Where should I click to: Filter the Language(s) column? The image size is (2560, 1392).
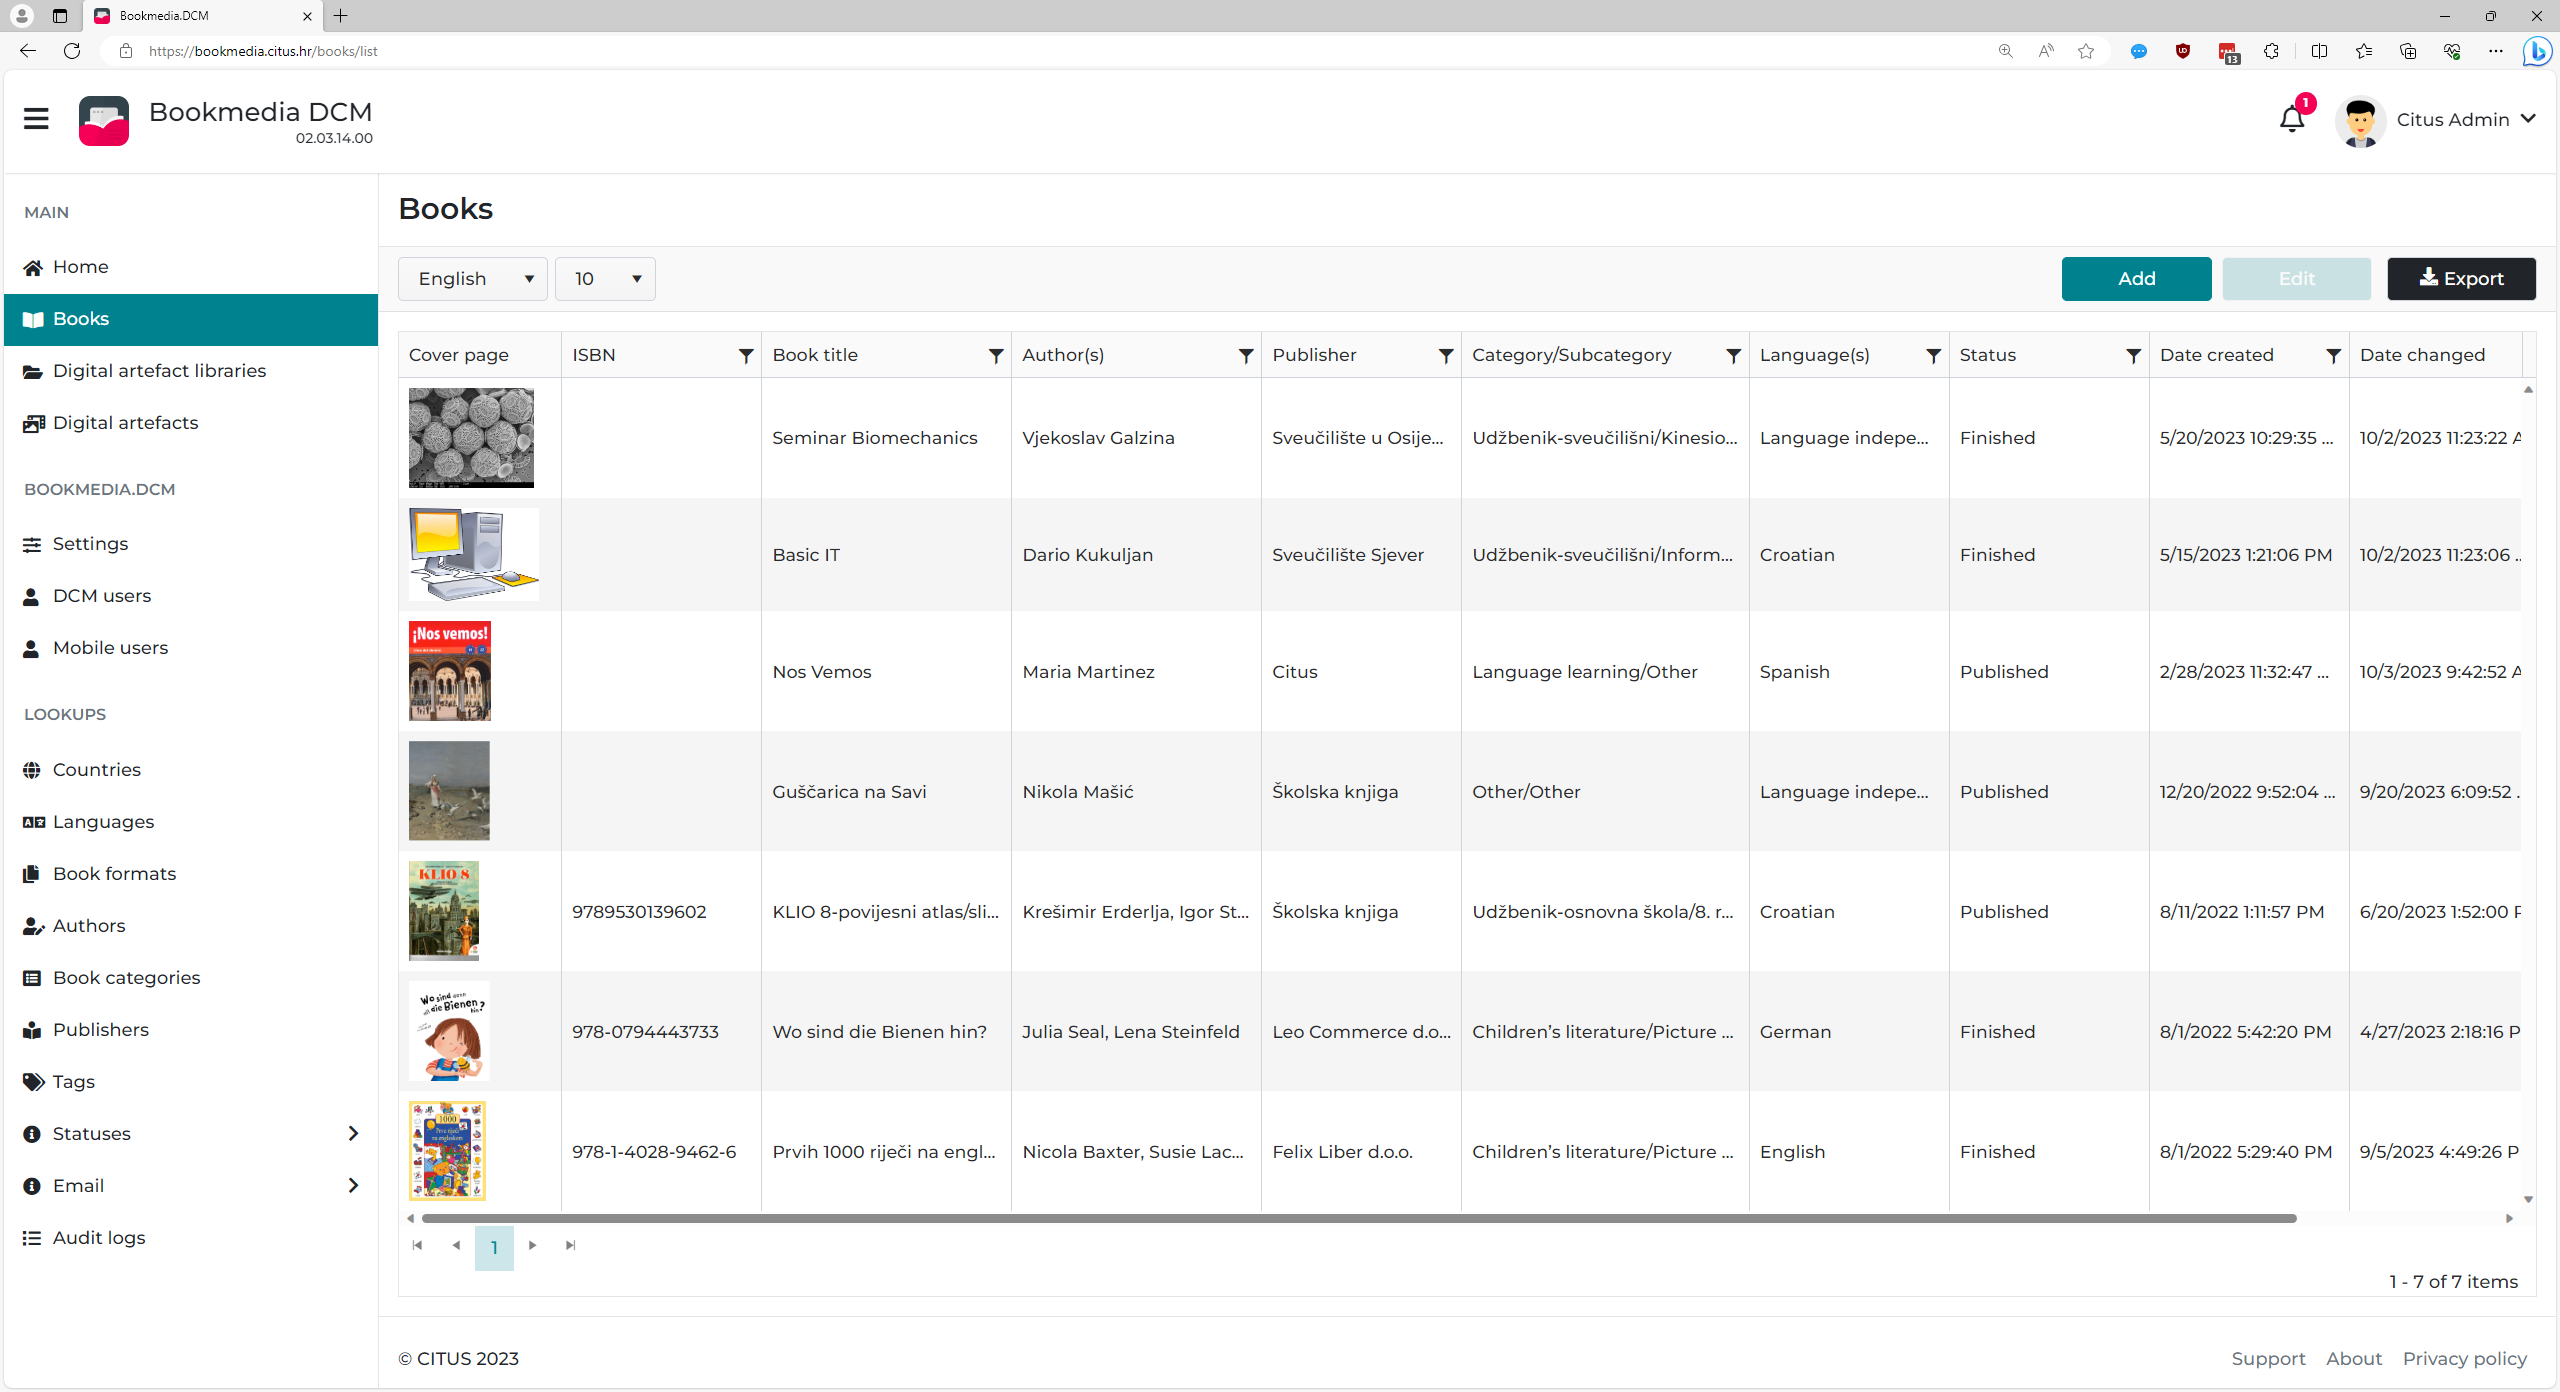point(1933,356)
